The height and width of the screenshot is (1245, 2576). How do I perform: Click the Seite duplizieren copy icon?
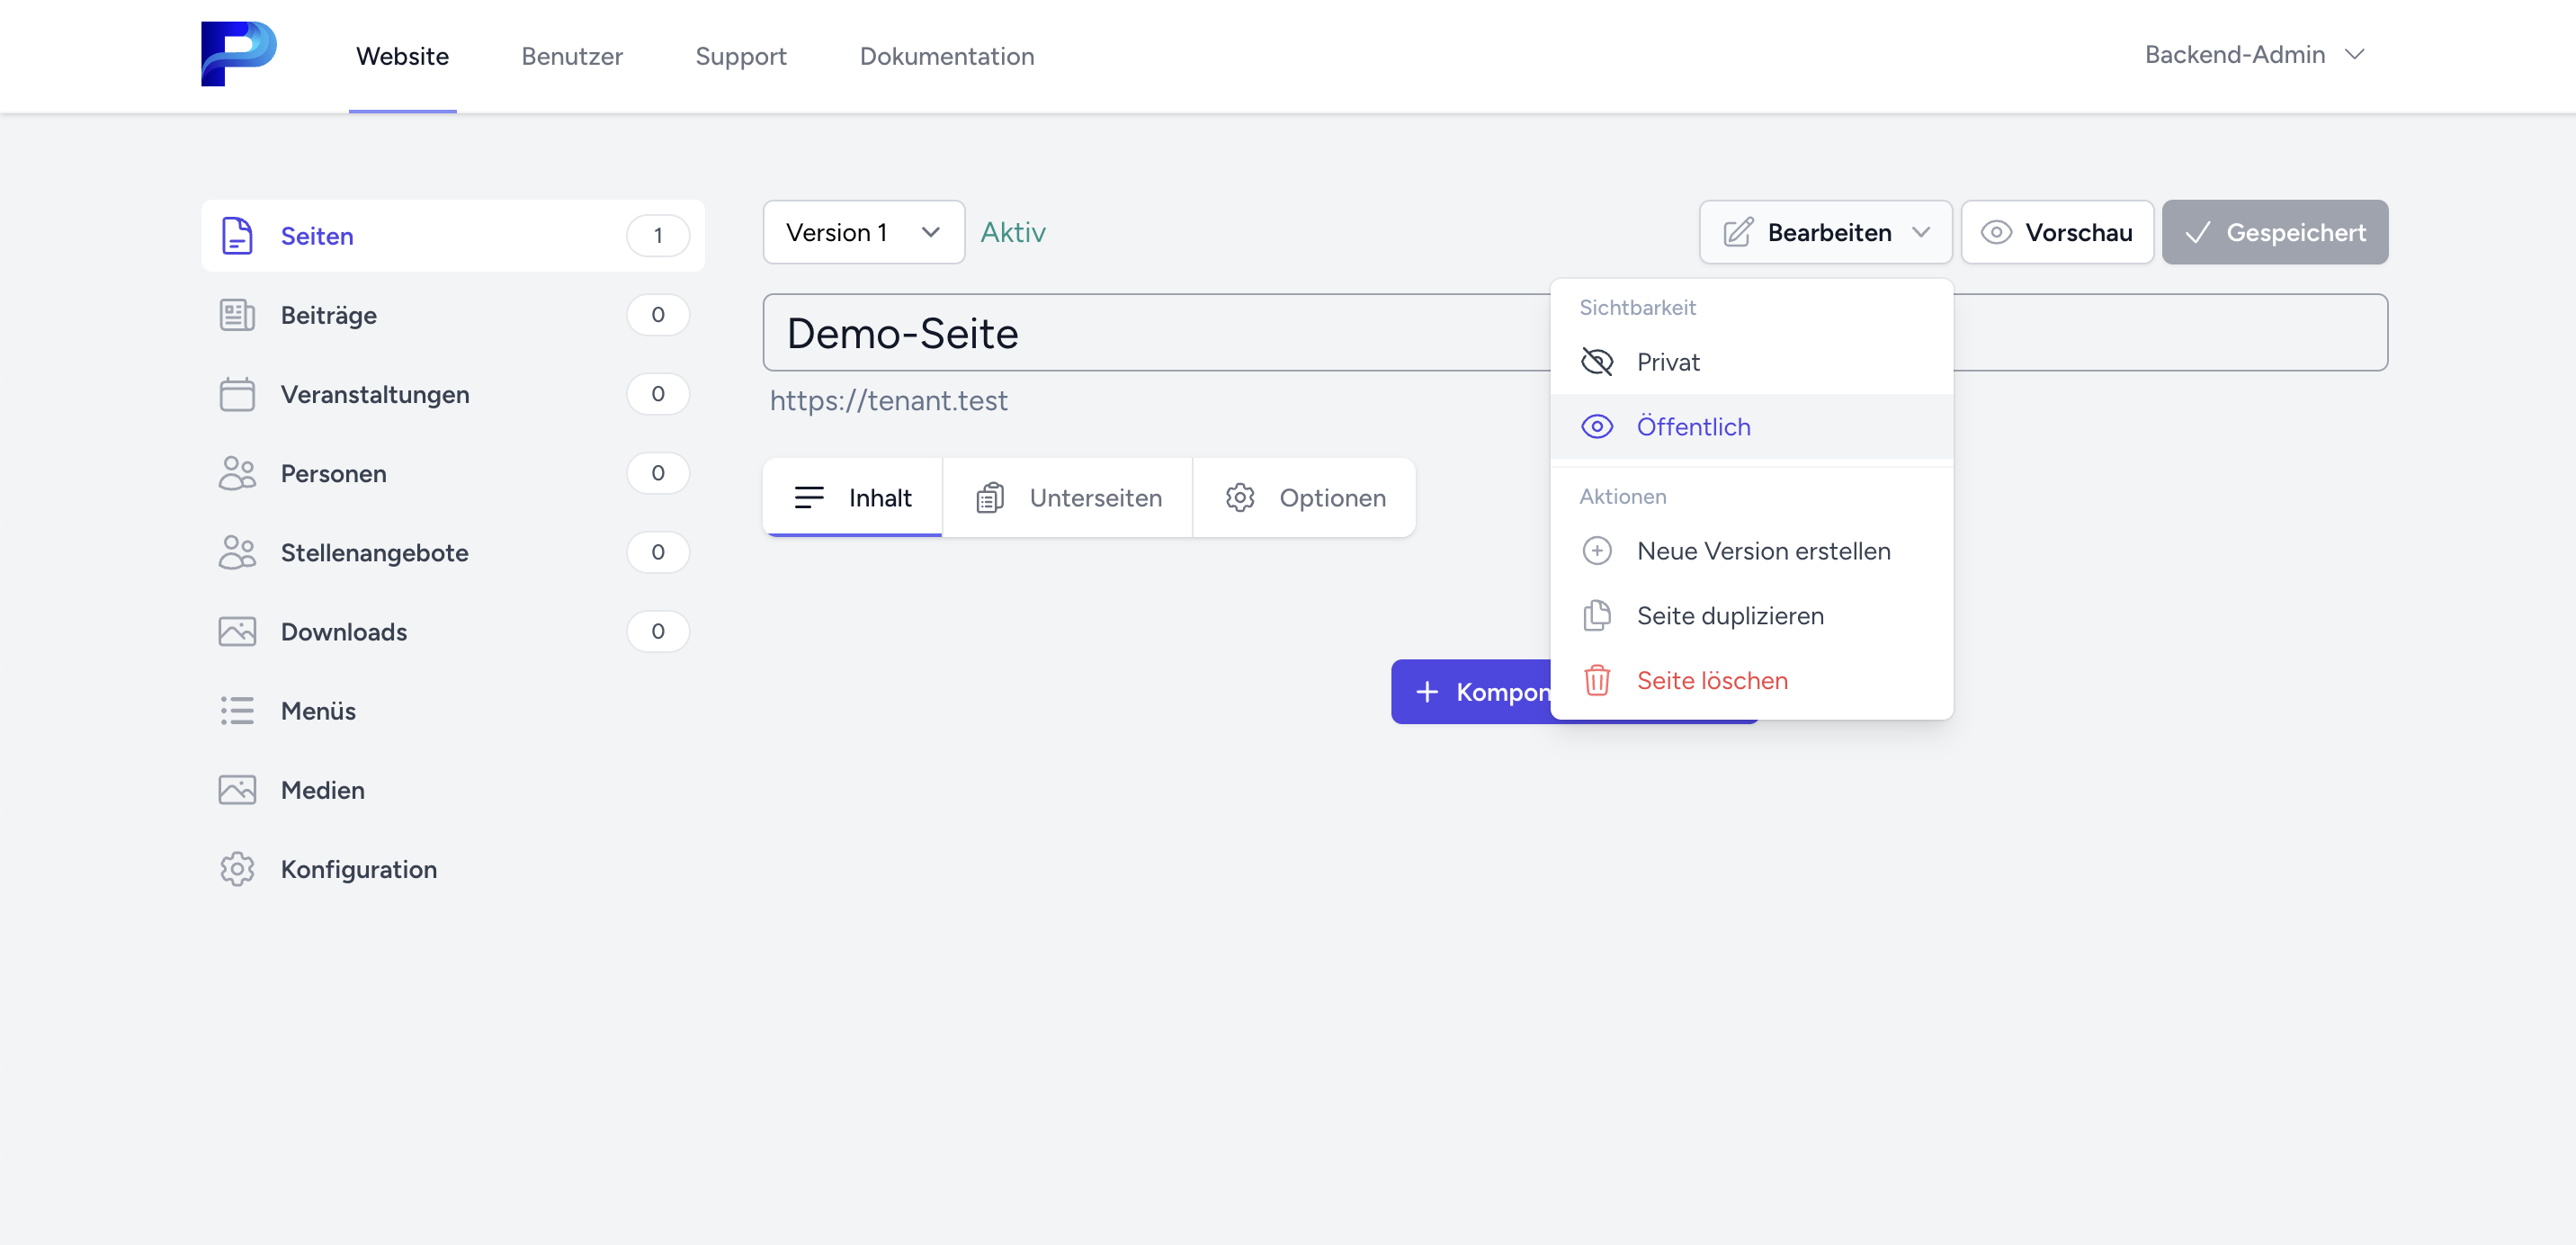(x=1597, y=616)
